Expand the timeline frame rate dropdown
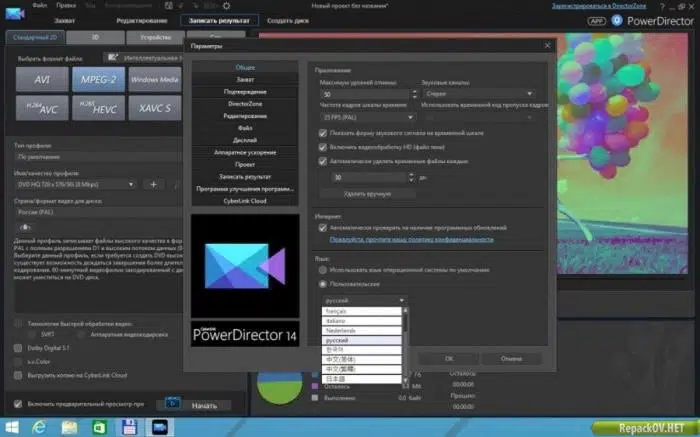 click(367, 117)
